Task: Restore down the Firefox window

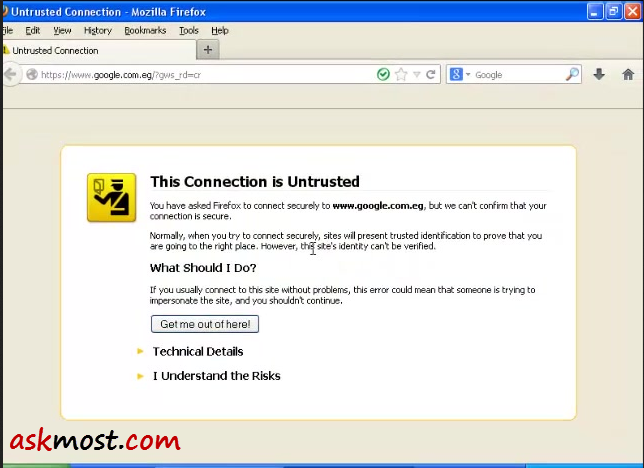Action: (x=613, y=12)
